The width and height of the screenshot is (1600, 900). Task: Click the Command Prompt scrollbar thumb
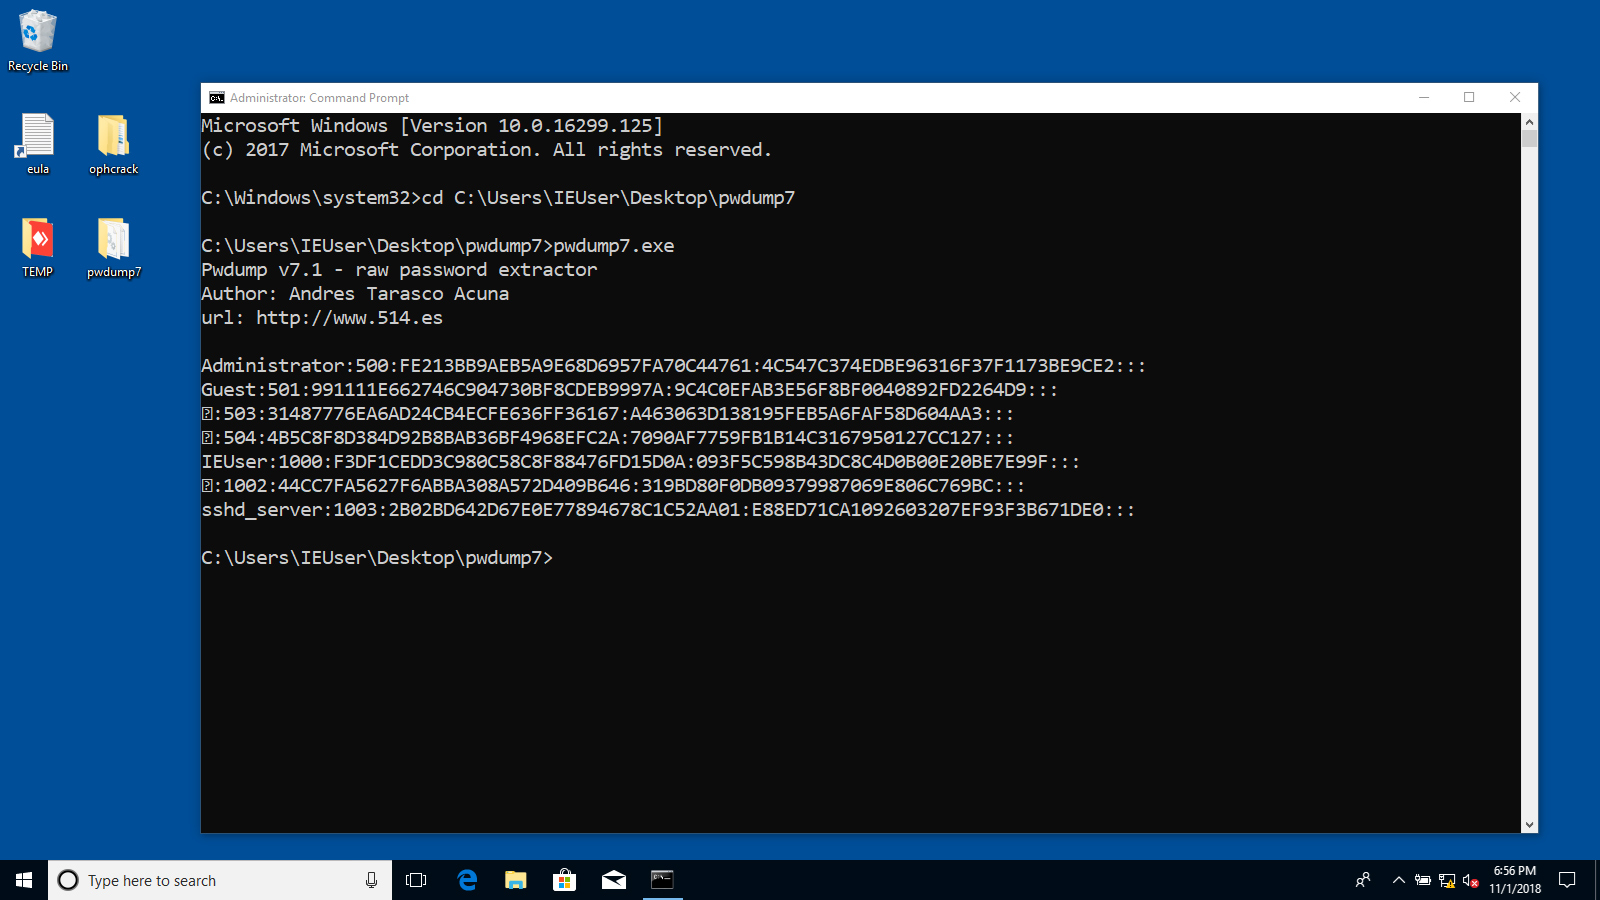(1529, 139)
